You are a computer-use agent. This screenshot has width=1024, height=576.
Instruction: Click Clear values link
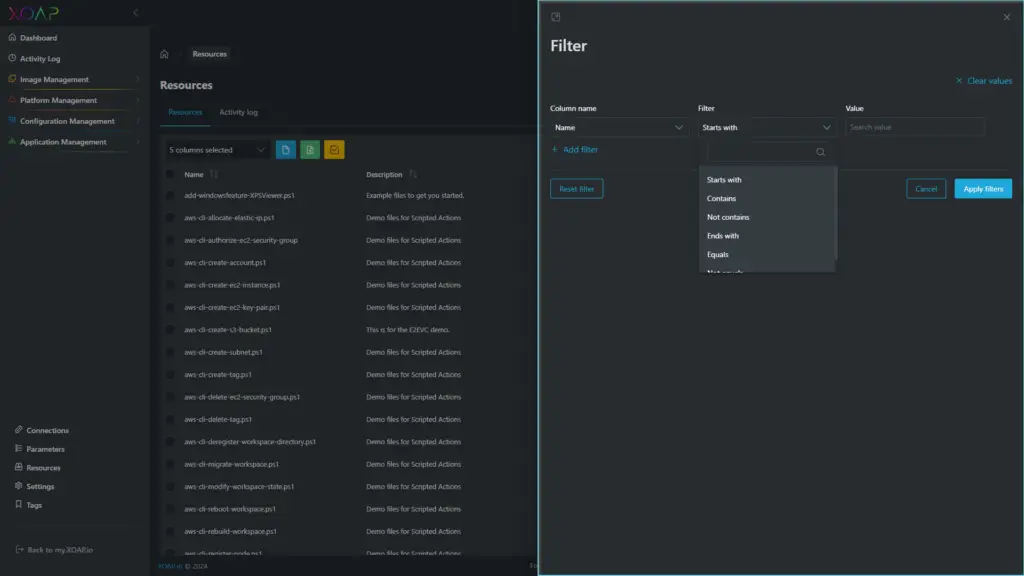coord(984,81)
